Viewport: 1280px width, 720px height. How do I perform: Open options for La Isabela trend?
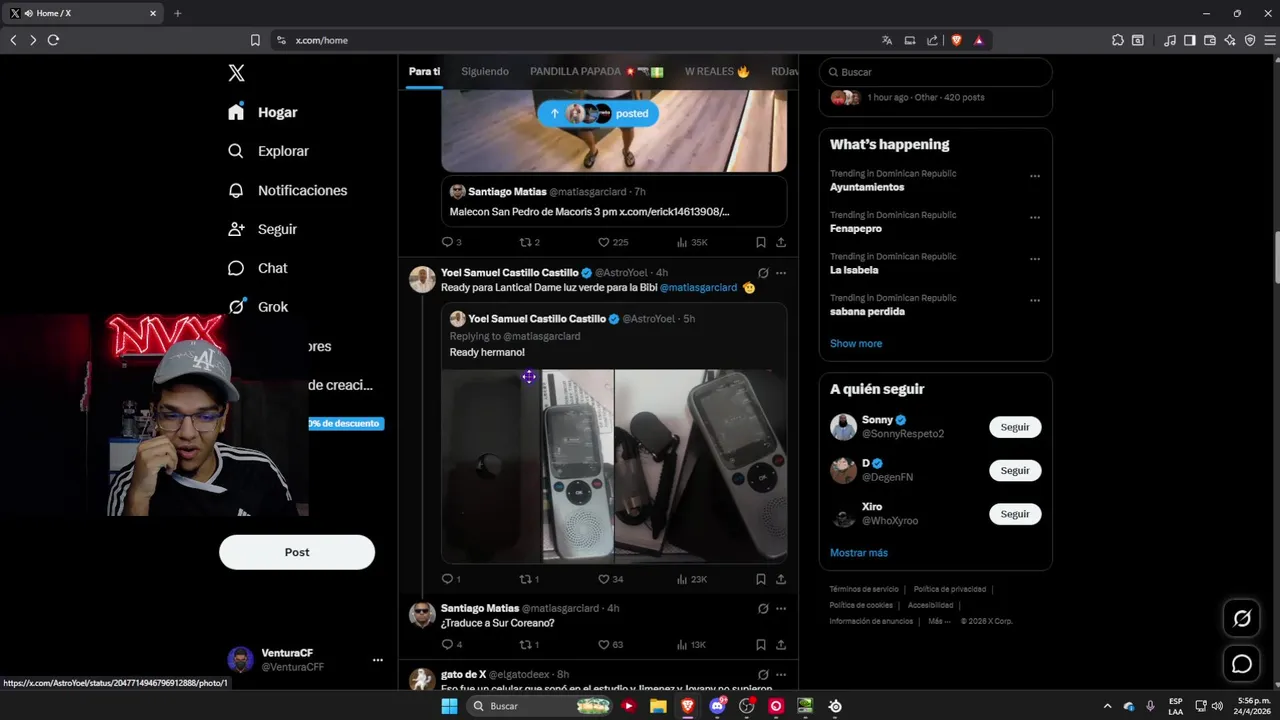pyautogui.click(x=1035, y=259)
